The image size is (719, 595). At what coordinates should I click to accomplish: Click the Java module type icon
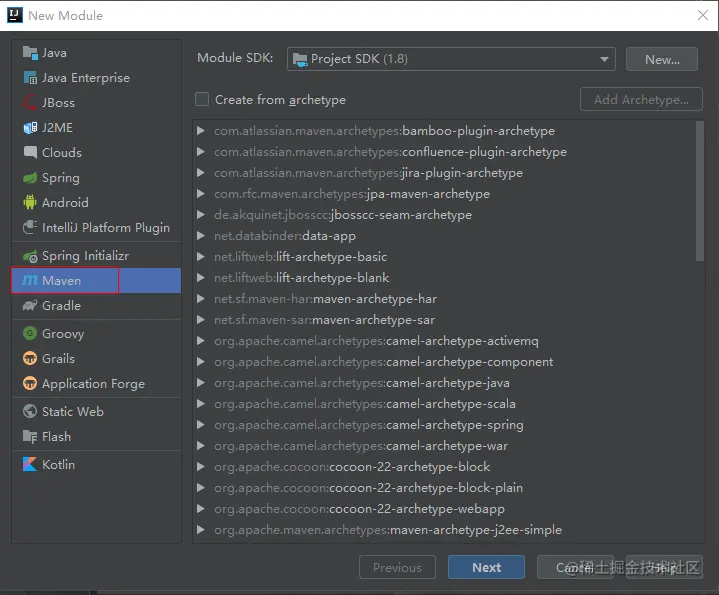(30, 53)
